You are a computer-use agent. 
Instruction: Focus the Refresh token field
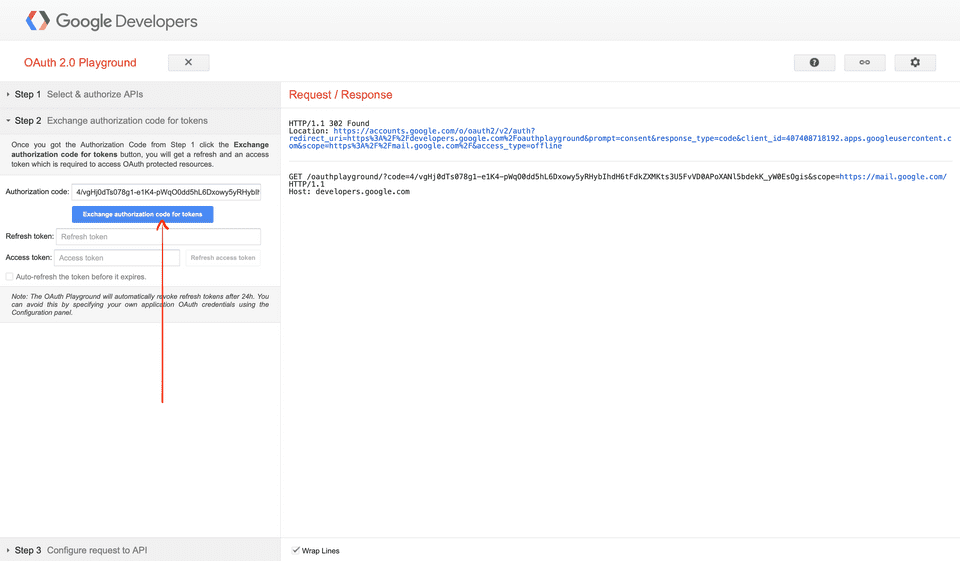point(158,236)
